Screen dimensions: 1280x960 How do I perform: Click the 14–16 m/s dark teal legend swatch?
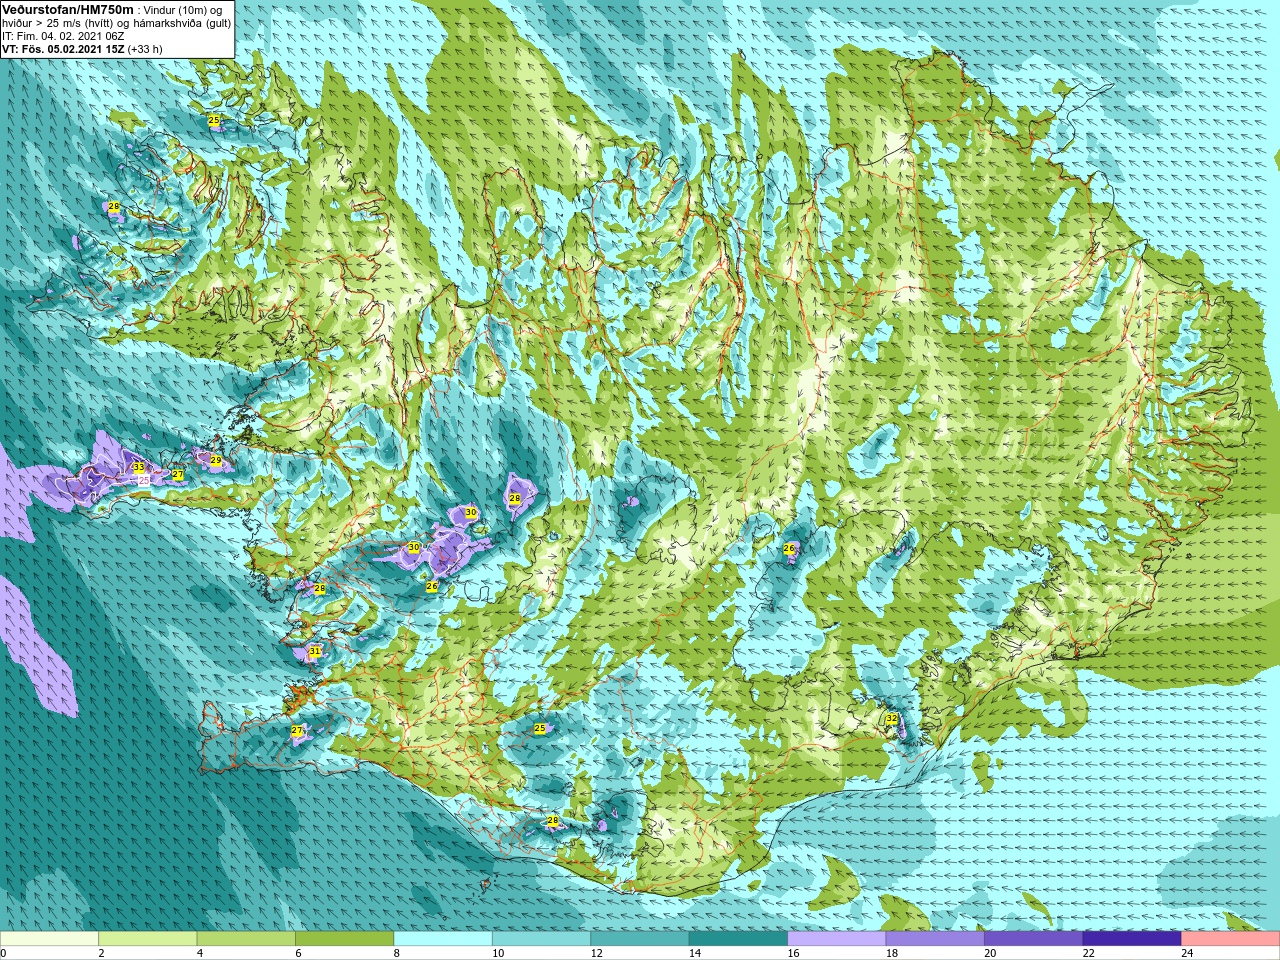tap(738, 939)
